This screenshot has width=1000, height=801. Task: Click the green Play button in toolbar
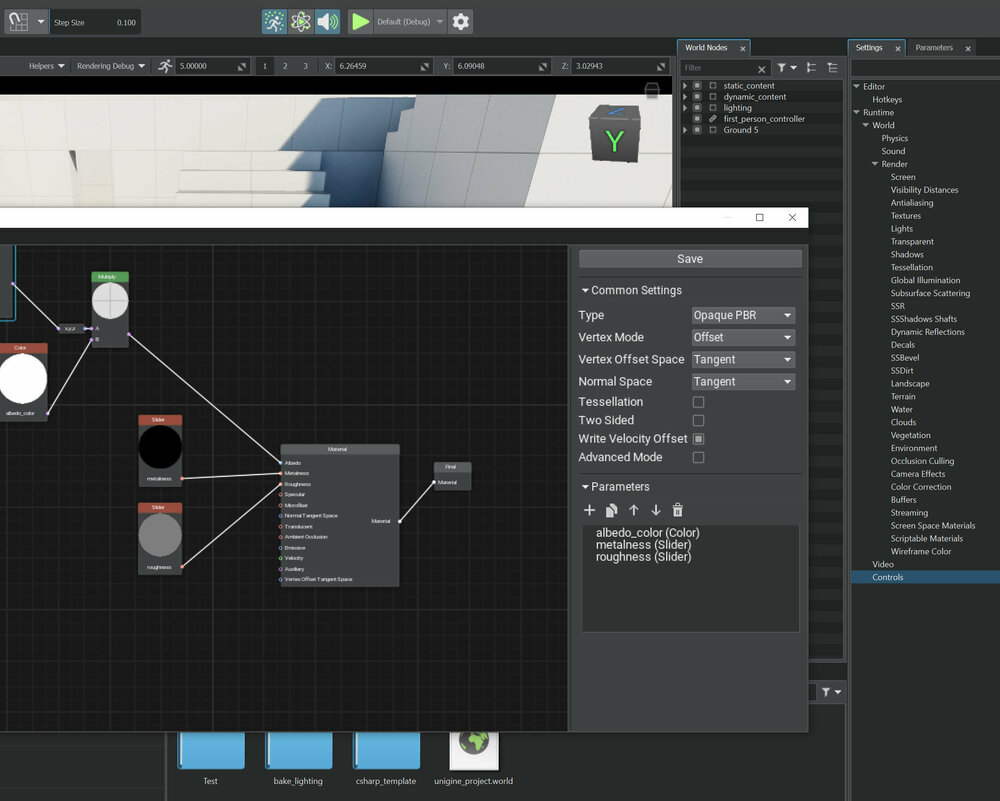click(x=359, y=21)
